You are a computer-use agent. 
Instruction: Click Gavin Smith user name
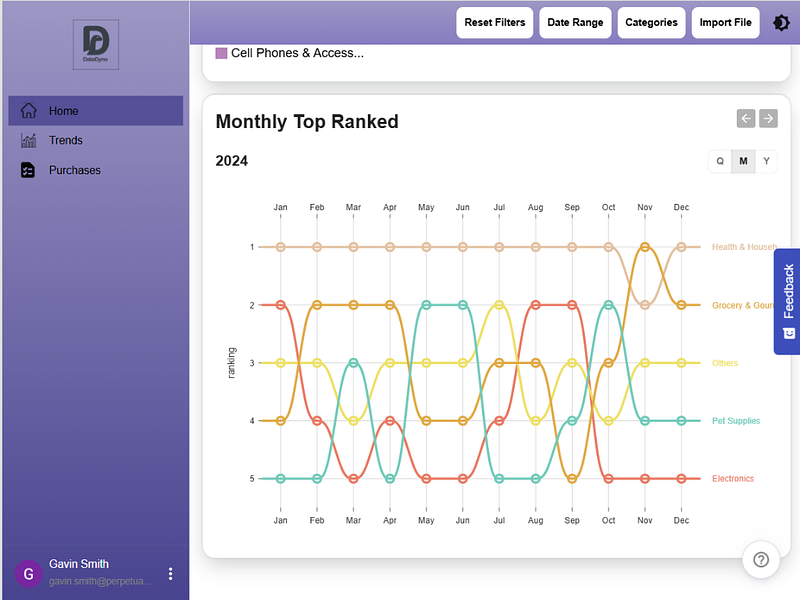tap(79, 564)
